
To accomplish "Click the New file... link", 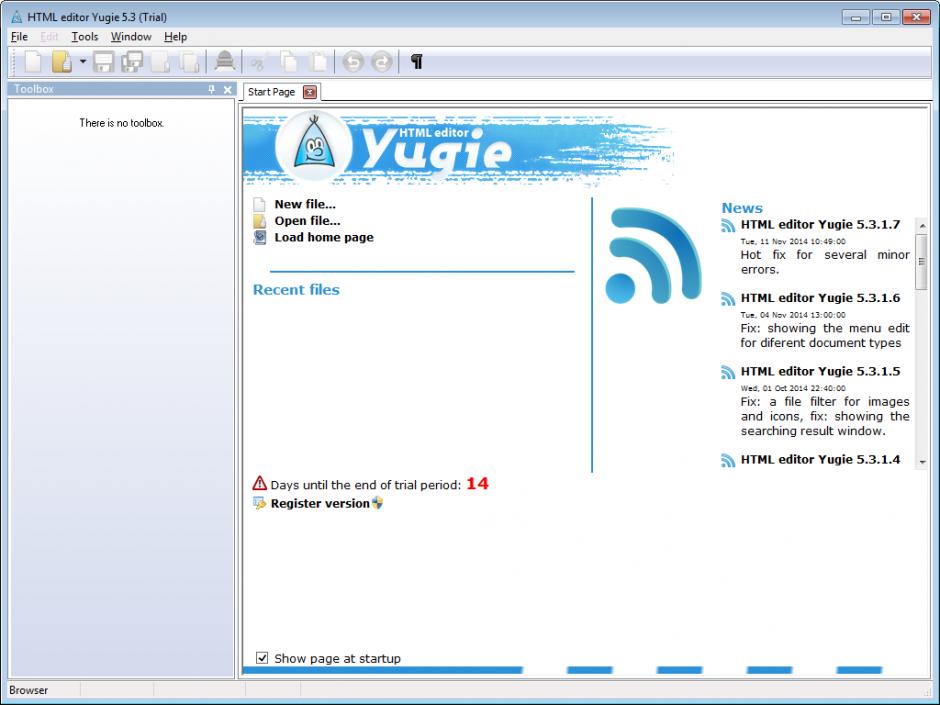I will coord(305,204).
